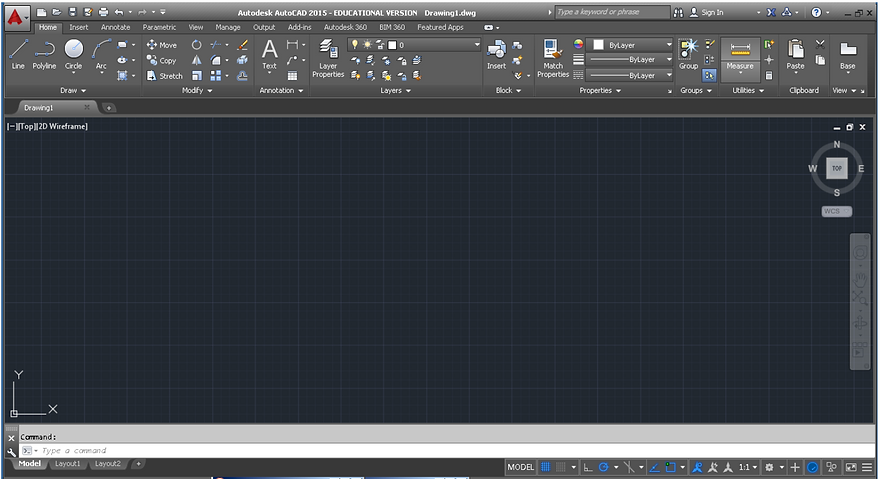Click the Plot printer icon in quick access
The image size is (880, 480).
tap(103, 12)
